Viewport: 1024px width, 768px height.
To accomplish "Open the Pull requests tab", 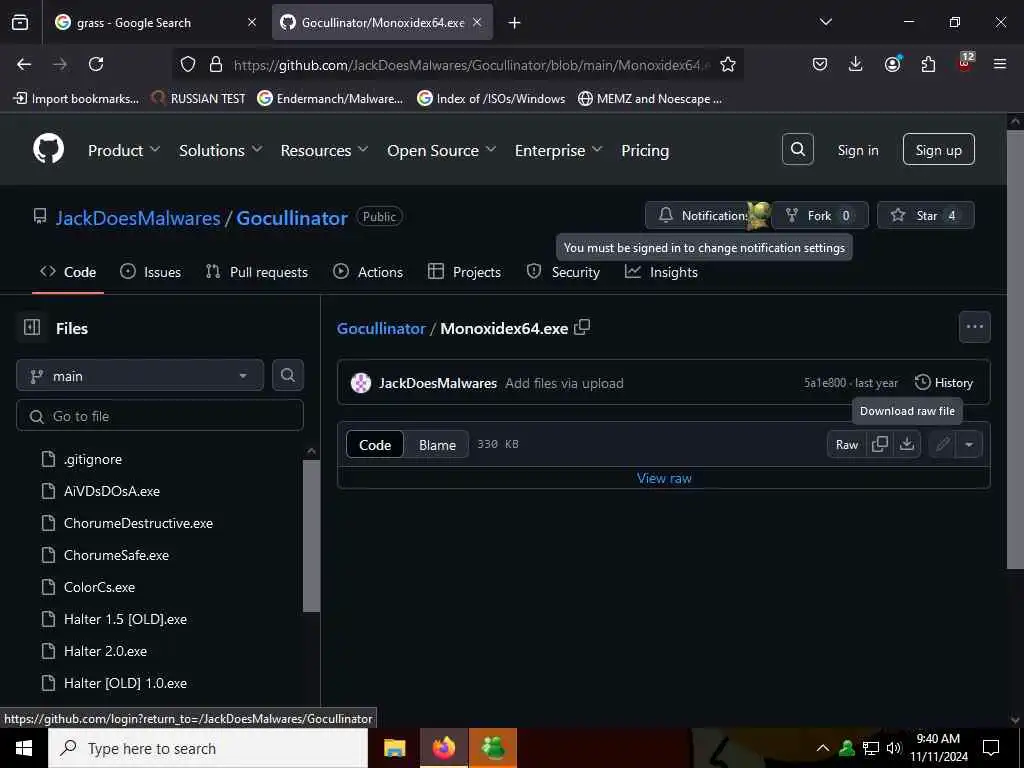I will tap(257, 272).
